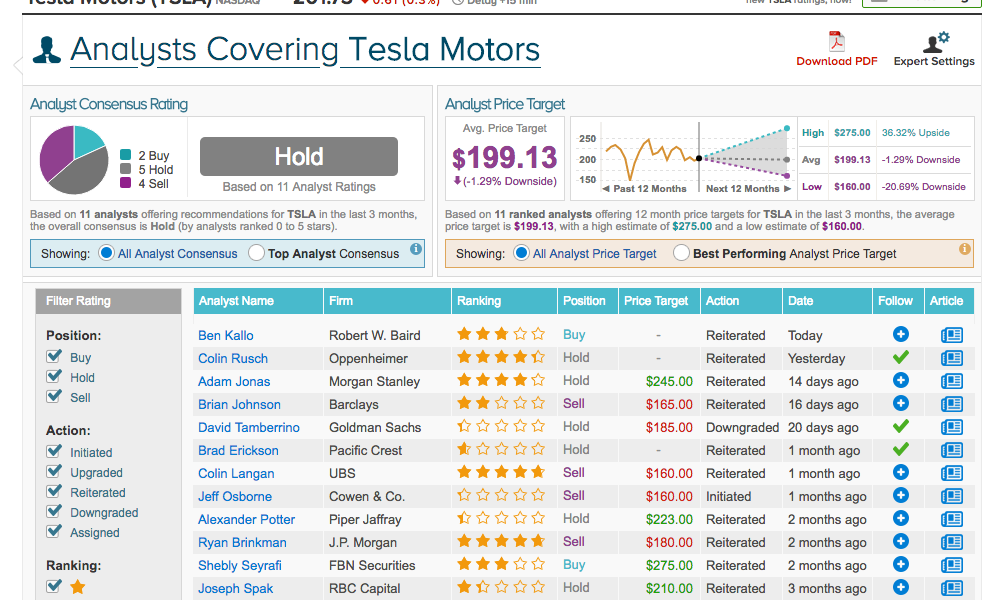Open analyst Ben Kallo's profile link
This screenshot has height=600, width=998.
click(225, 335)
